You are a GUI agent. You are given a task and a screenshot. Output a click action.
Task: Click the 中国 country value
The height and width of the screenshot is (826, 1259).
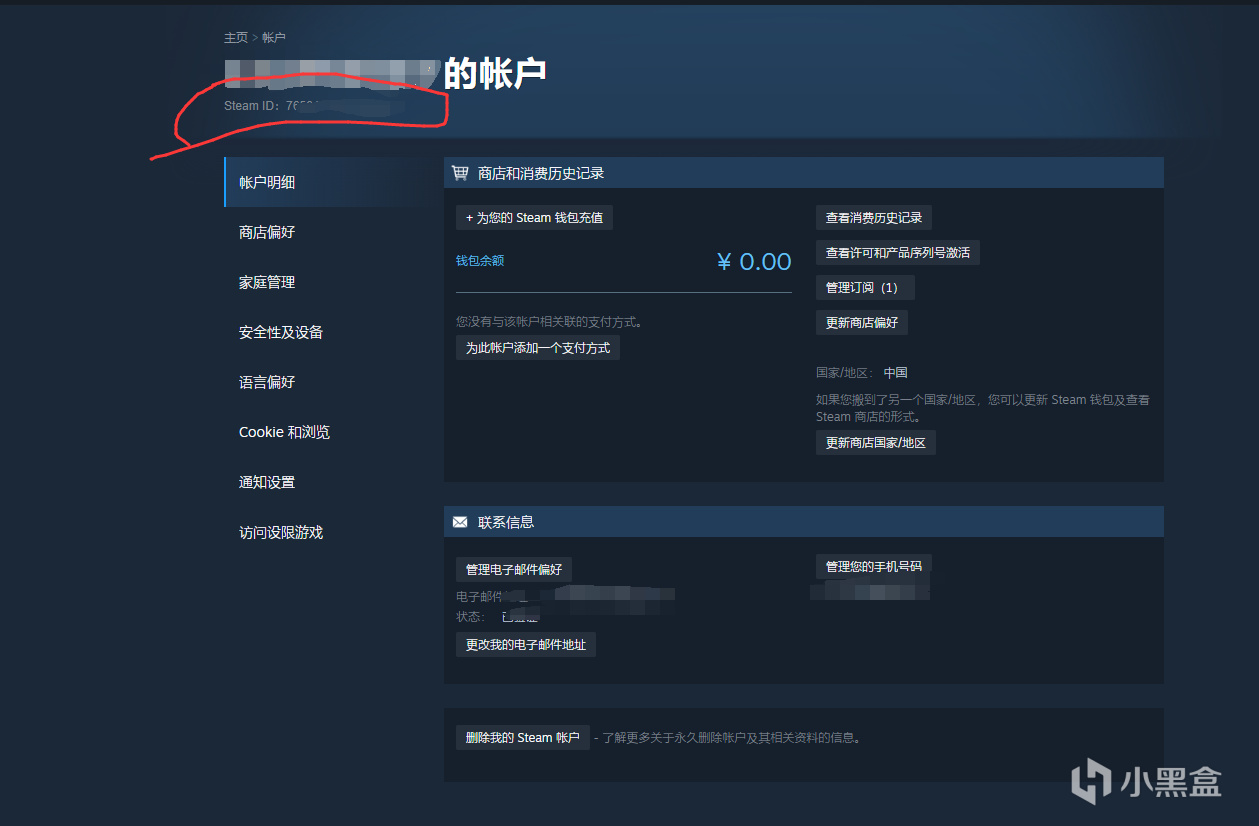(896, 372)
